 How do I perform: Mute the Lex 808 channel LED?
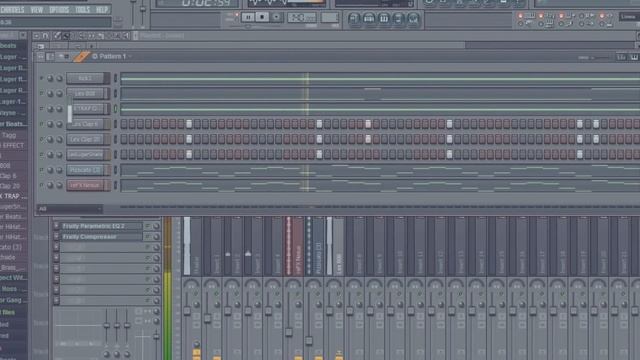[x=41, y=93]
